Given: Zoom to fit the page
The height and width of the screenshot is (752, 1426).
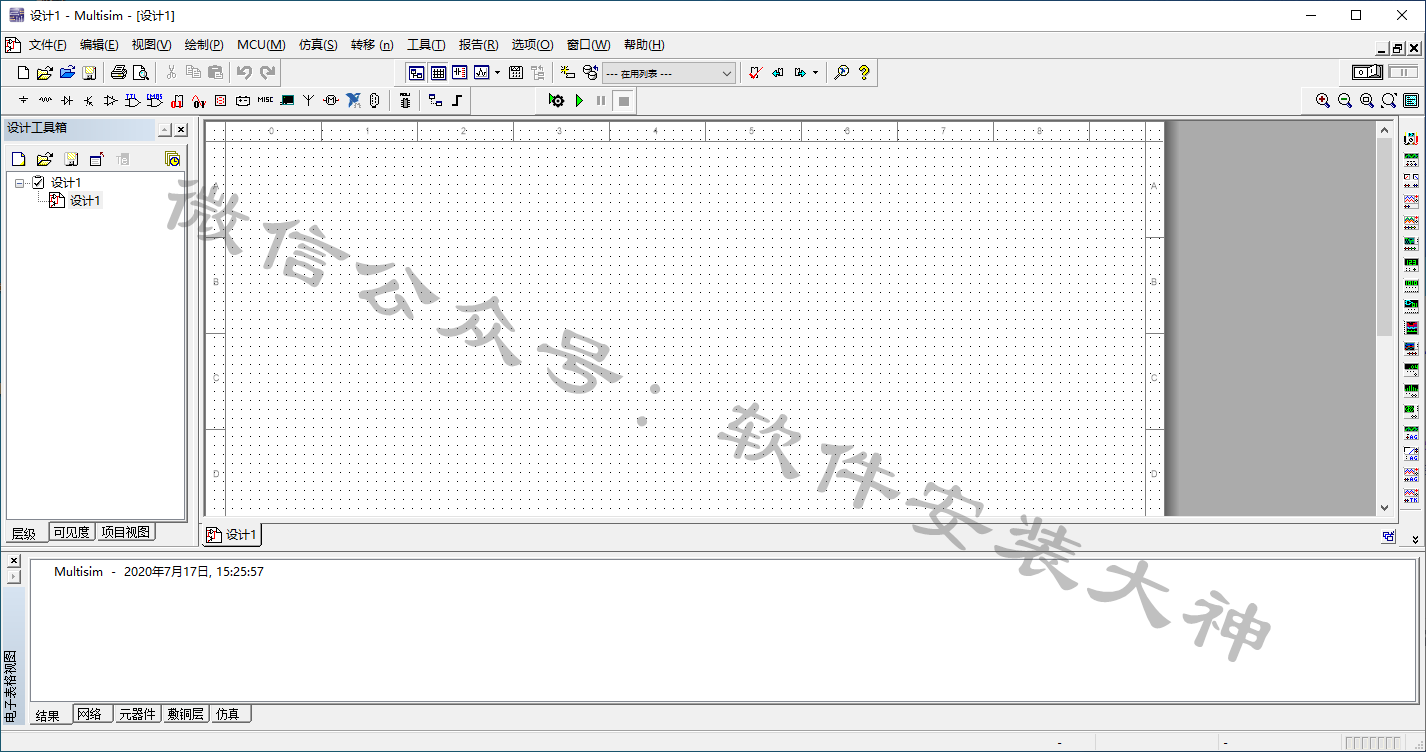Looking at the screenshot, I should pos(1389,100).
